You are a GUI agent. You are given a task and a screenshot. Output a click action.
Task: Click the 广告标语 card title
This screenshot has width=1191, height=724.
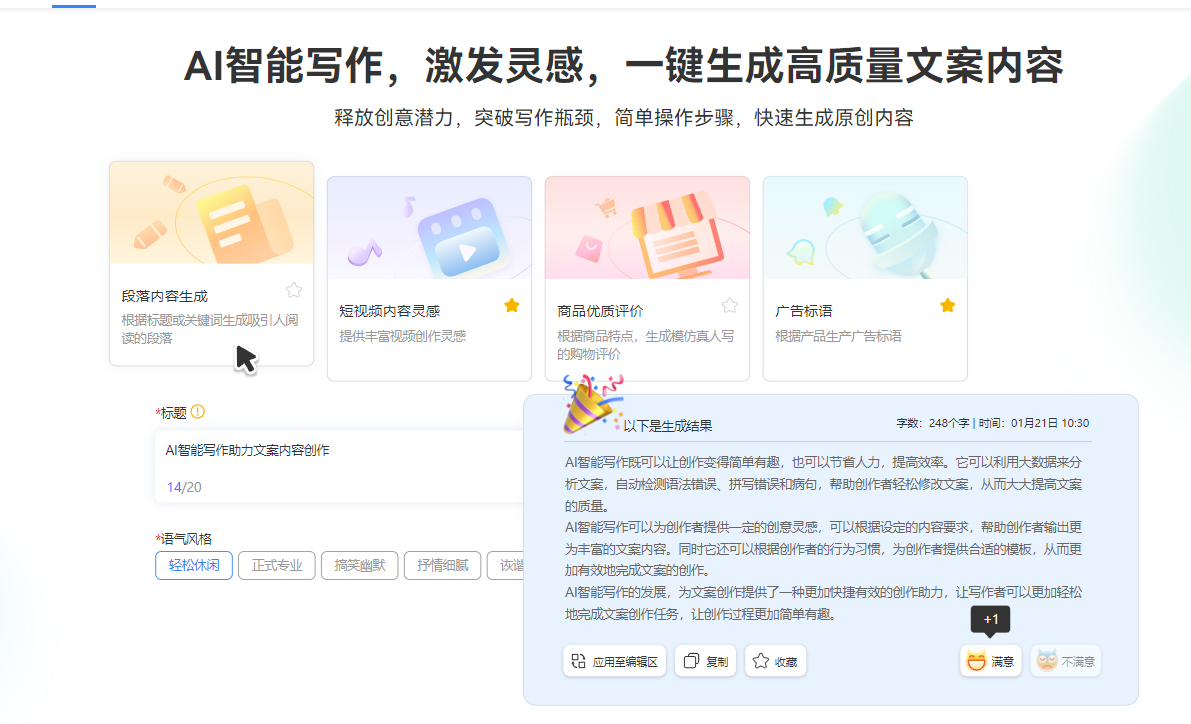(804, 311)
